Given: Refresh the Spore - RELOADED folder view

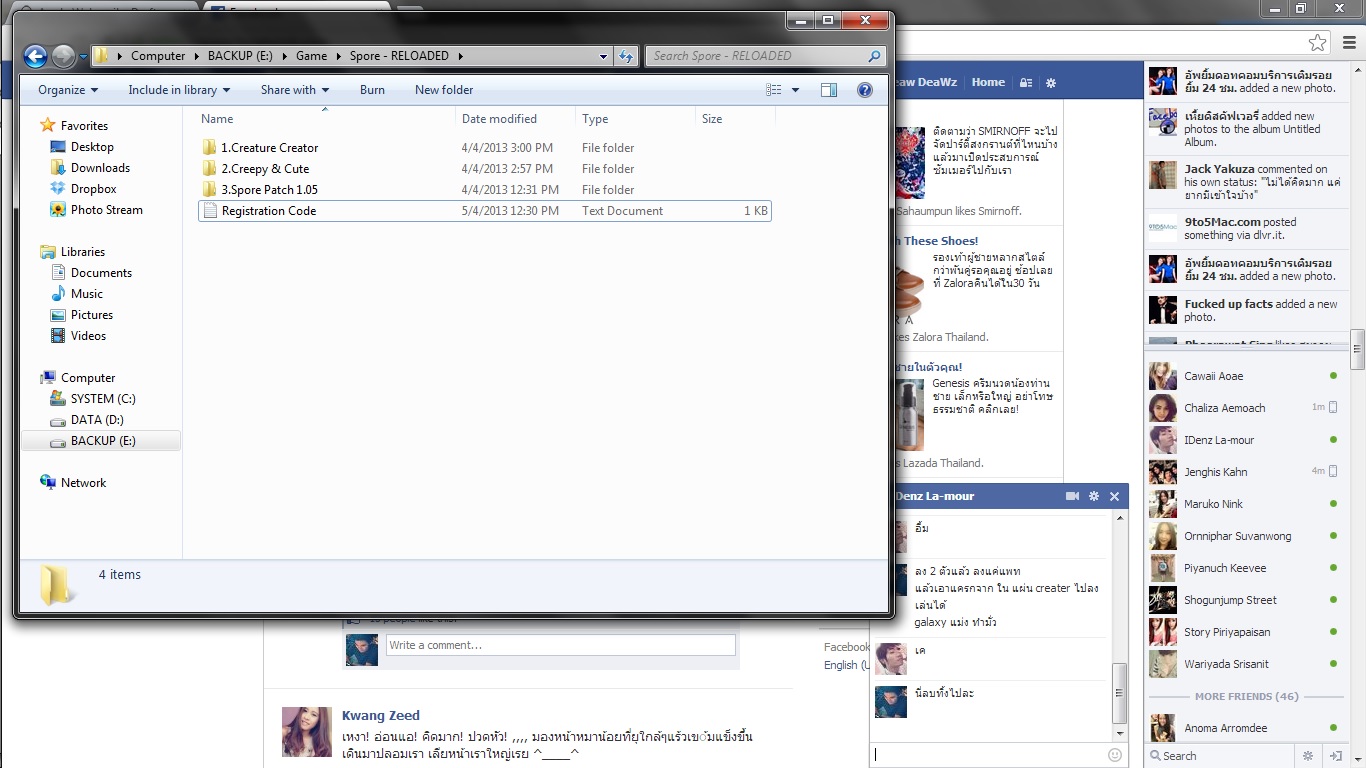Looking at the screenshot, I should pos(627,56).
